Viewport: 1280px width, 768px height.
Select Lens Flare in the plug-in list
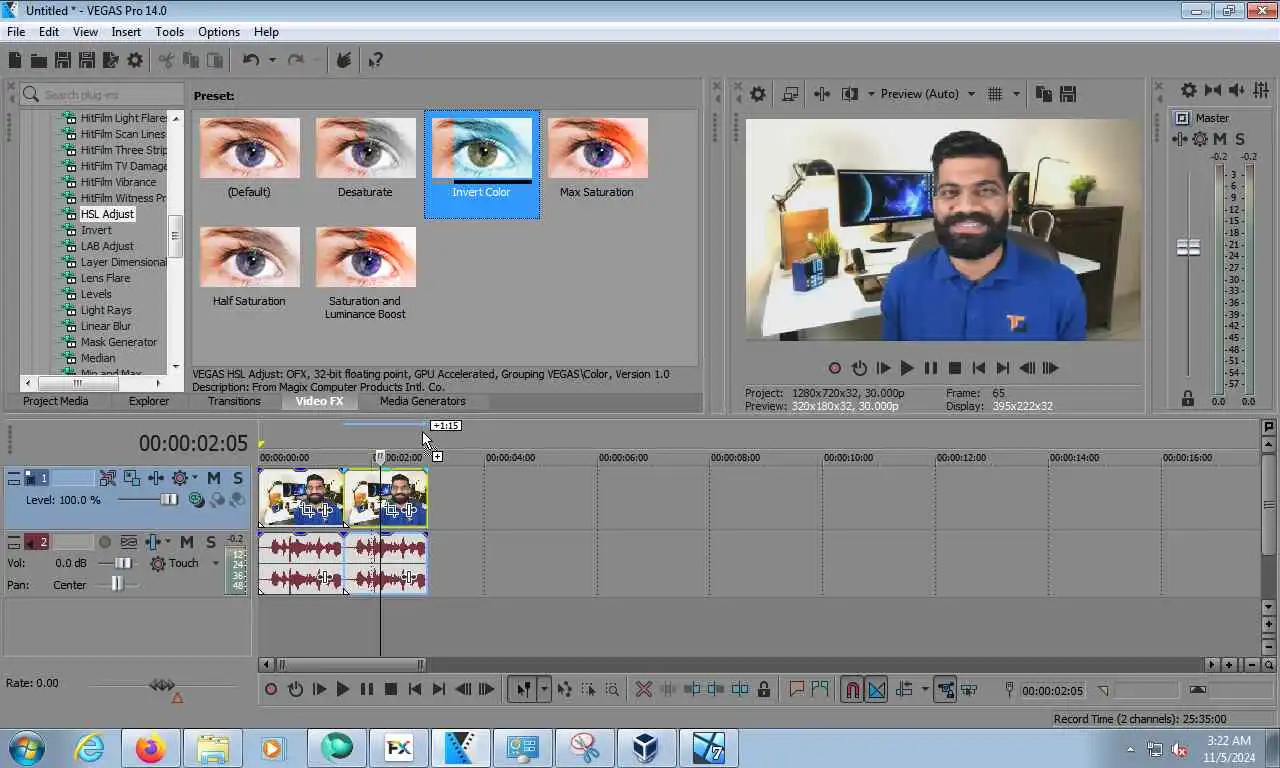[105, 278]
